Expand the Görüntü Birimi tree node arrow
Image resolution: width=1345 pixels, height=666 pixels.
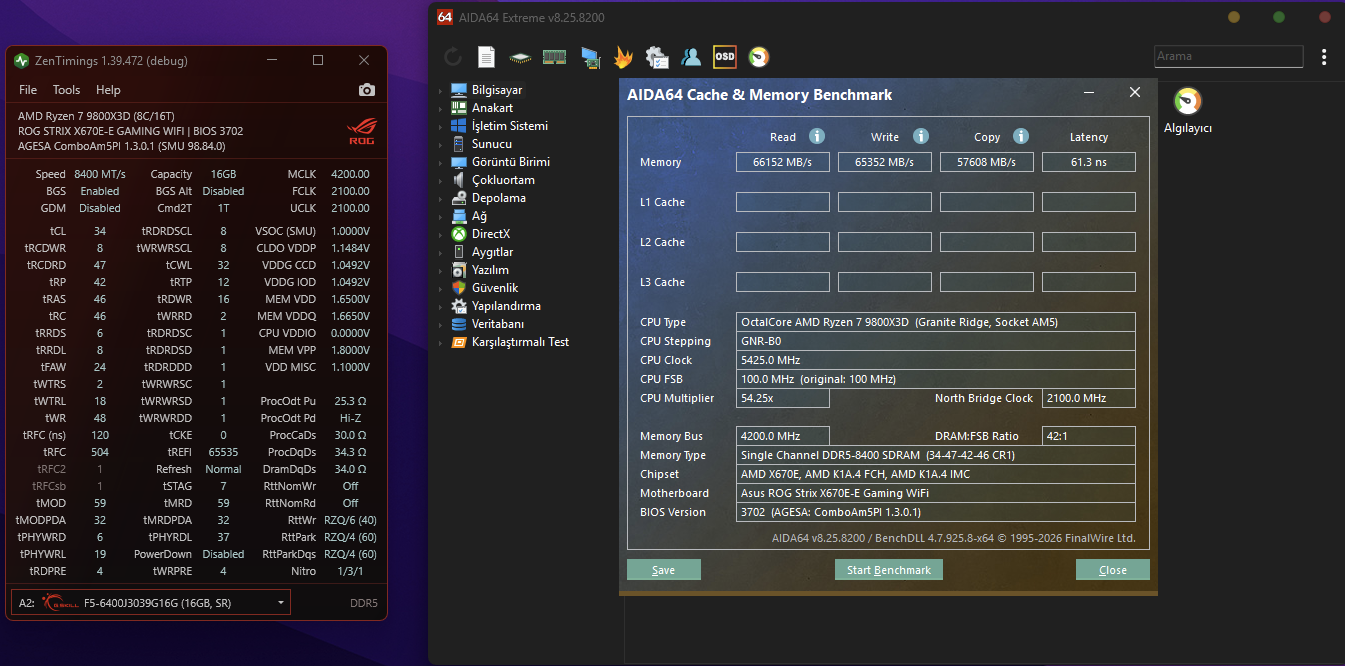click(440, 163)
